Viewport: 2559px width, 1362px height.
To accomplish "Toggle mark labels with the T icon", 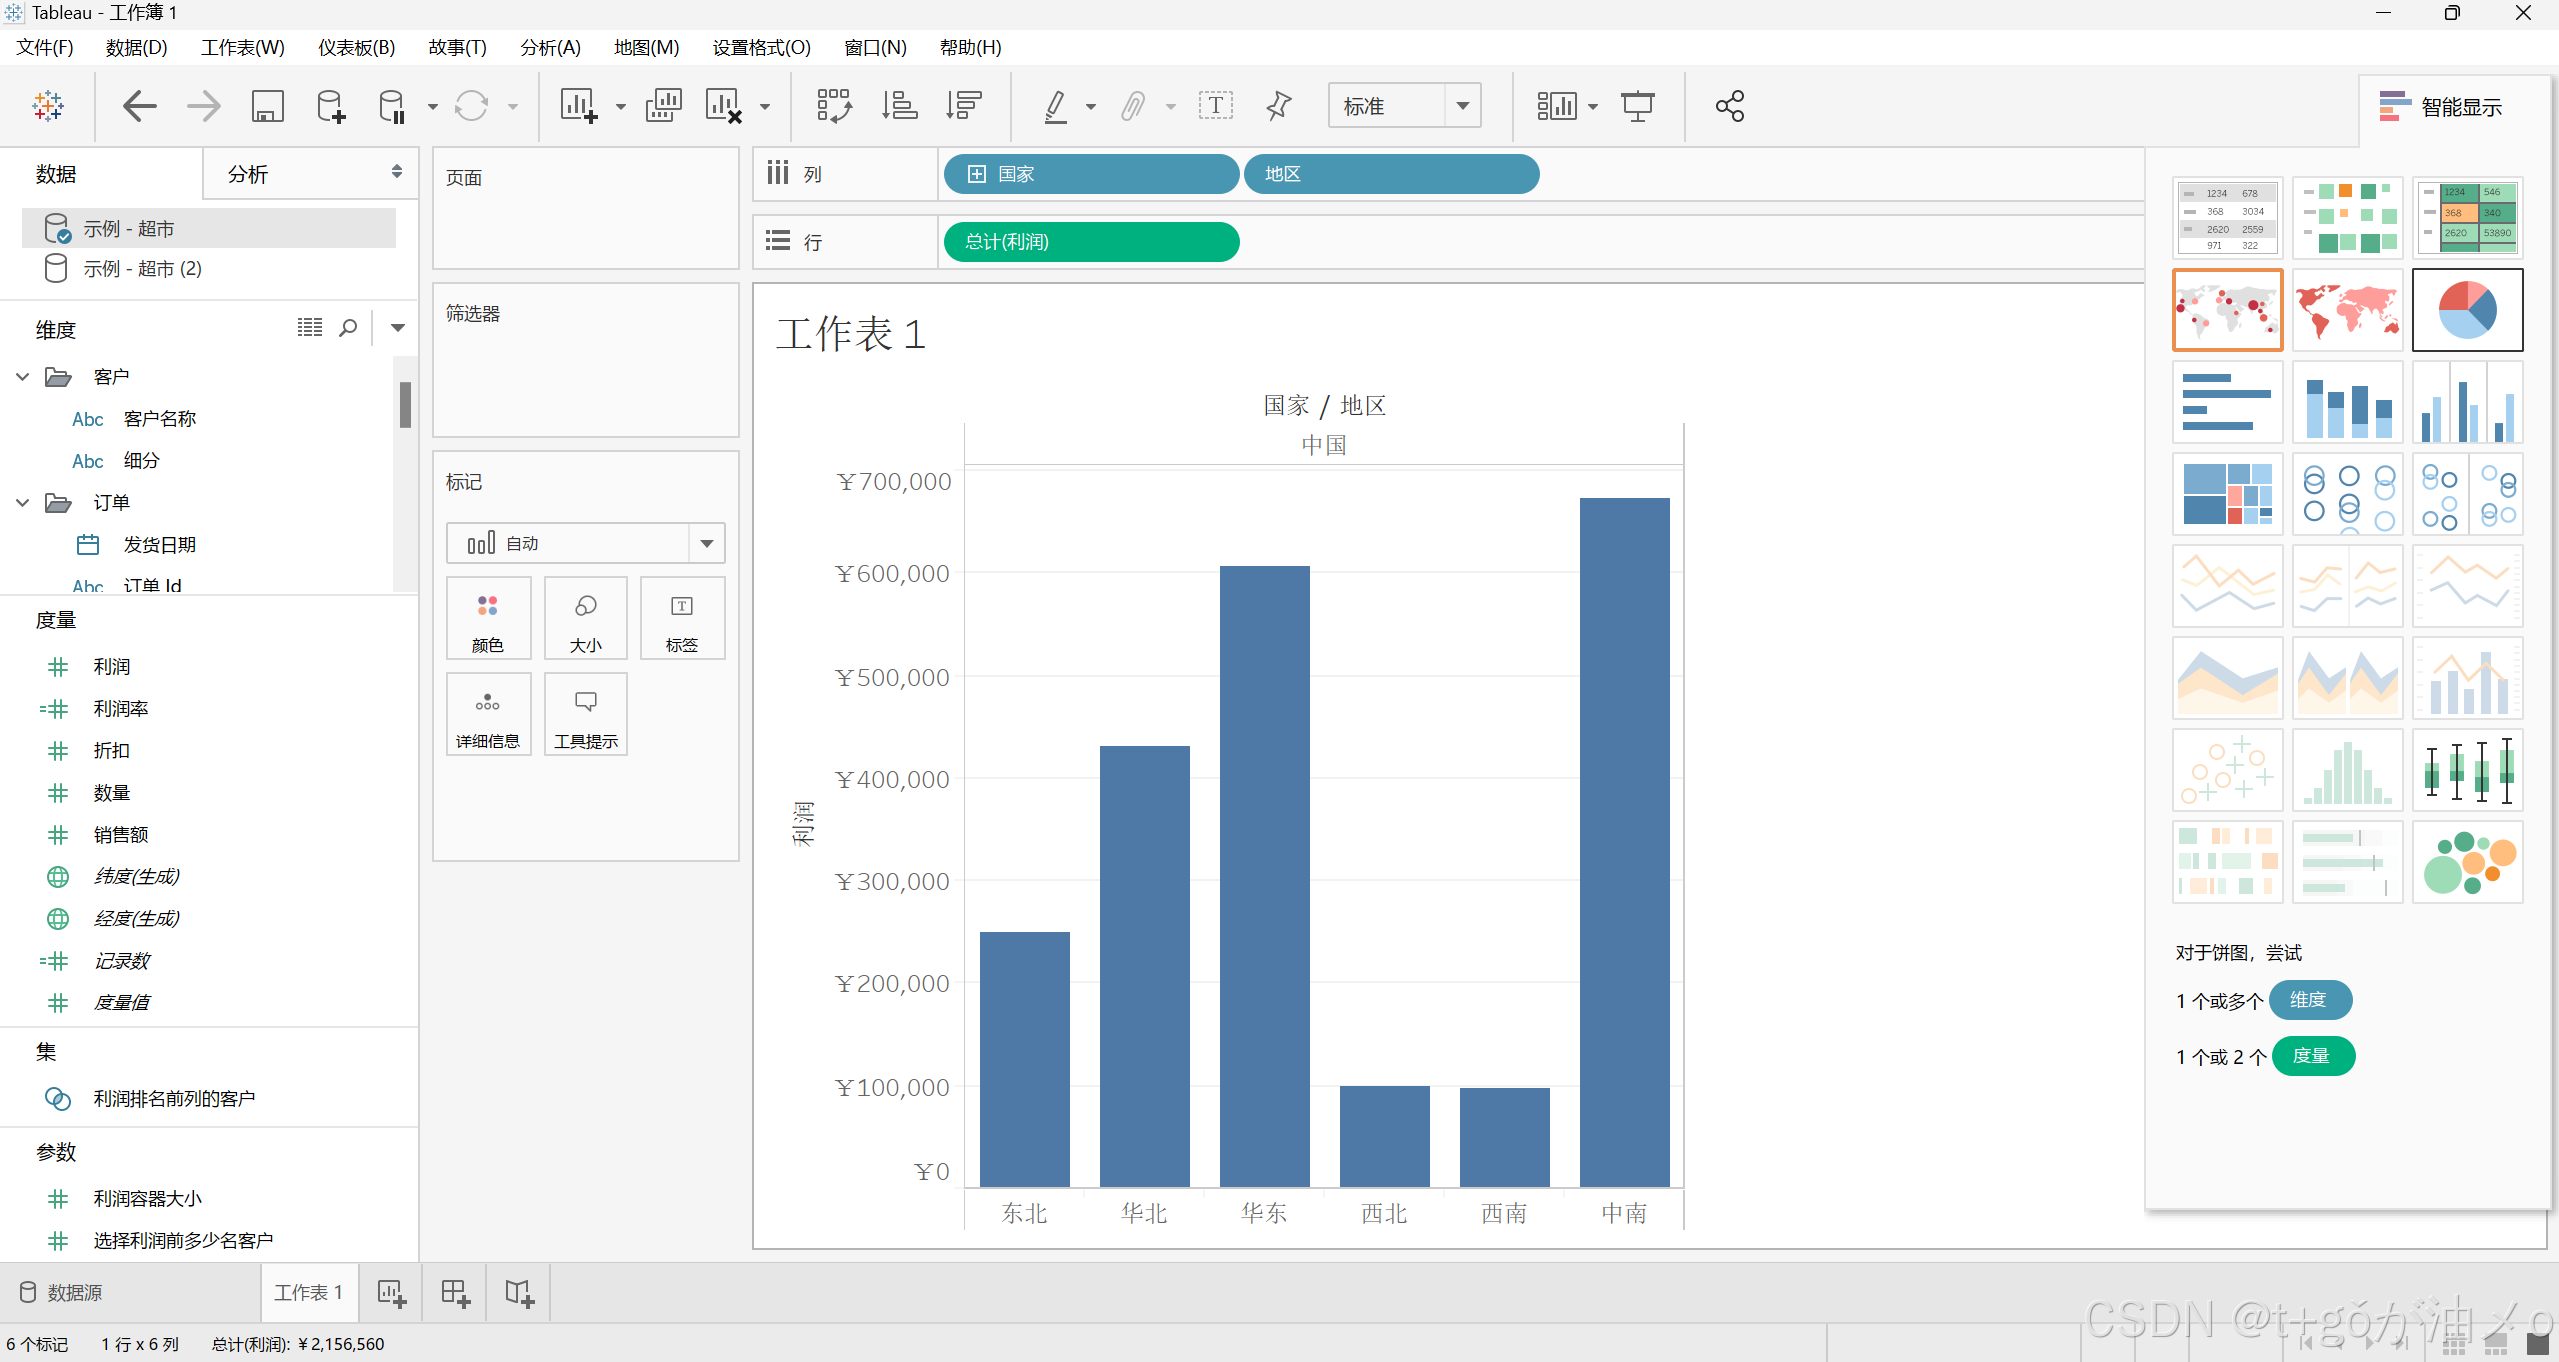I will point(1215,106).
